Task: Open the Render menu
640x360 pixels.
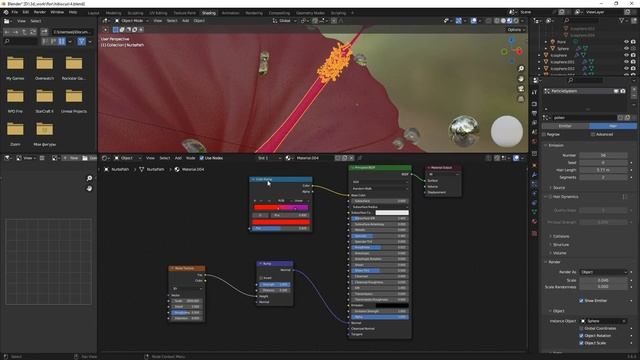Action: 40,12
